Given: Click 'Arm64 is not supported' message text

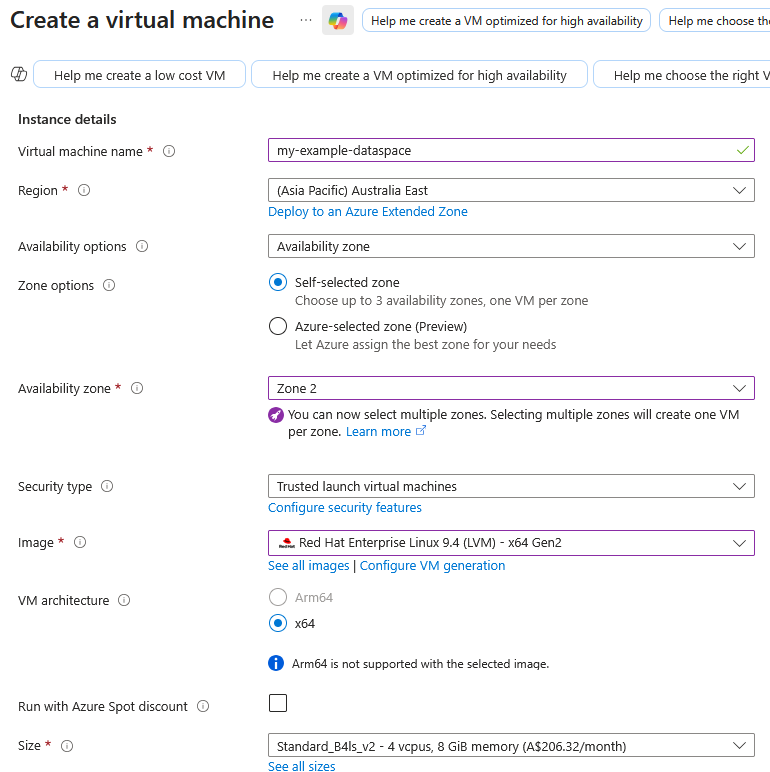Looking at the screenshot, I should pyautogui.click(x=420, y=664).
